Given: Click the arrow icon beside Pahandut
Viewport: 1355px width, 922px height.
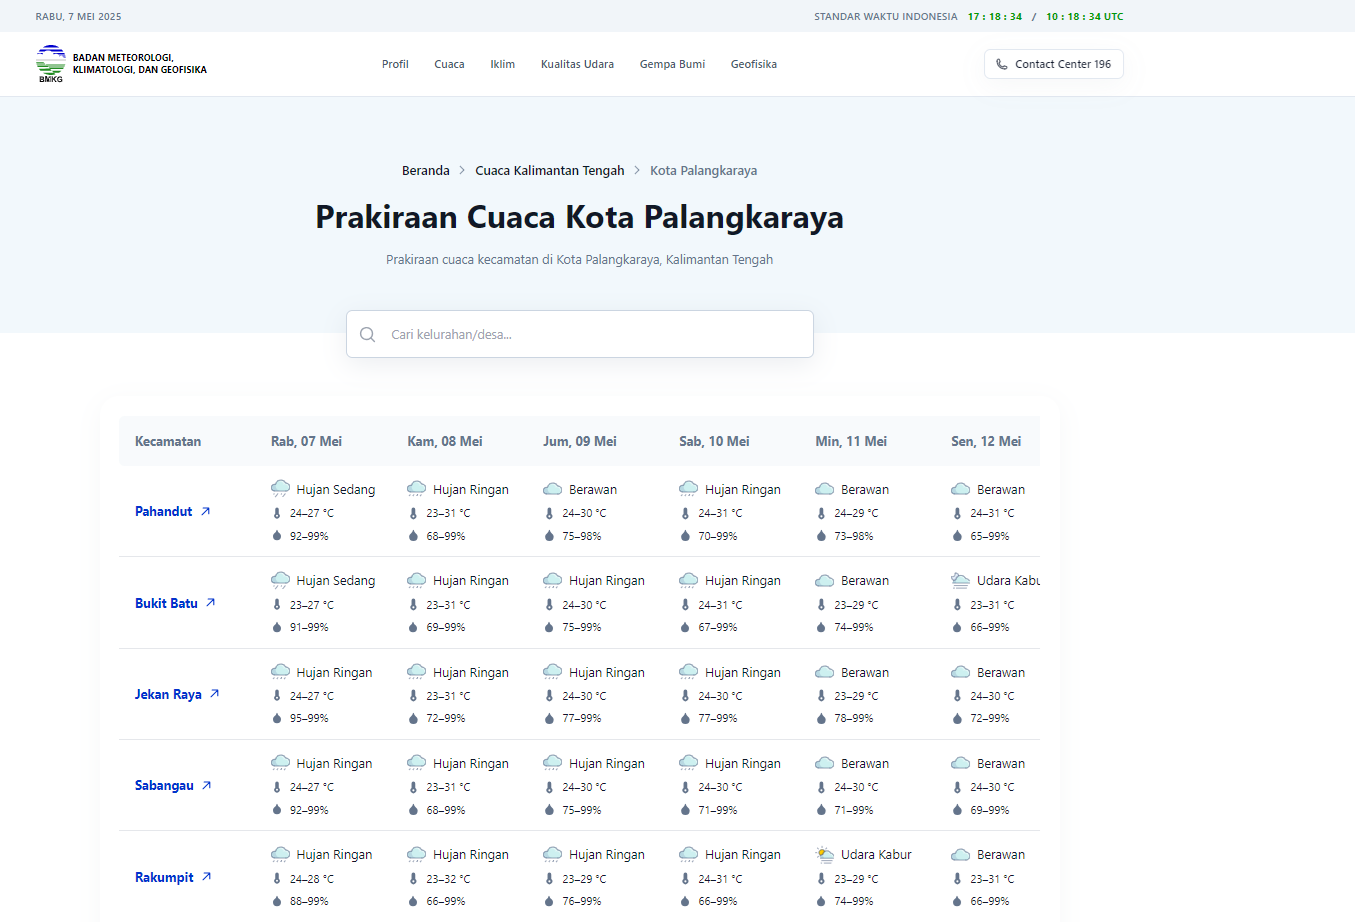Looking at the screenshot, I should click(x=206, y=511).
